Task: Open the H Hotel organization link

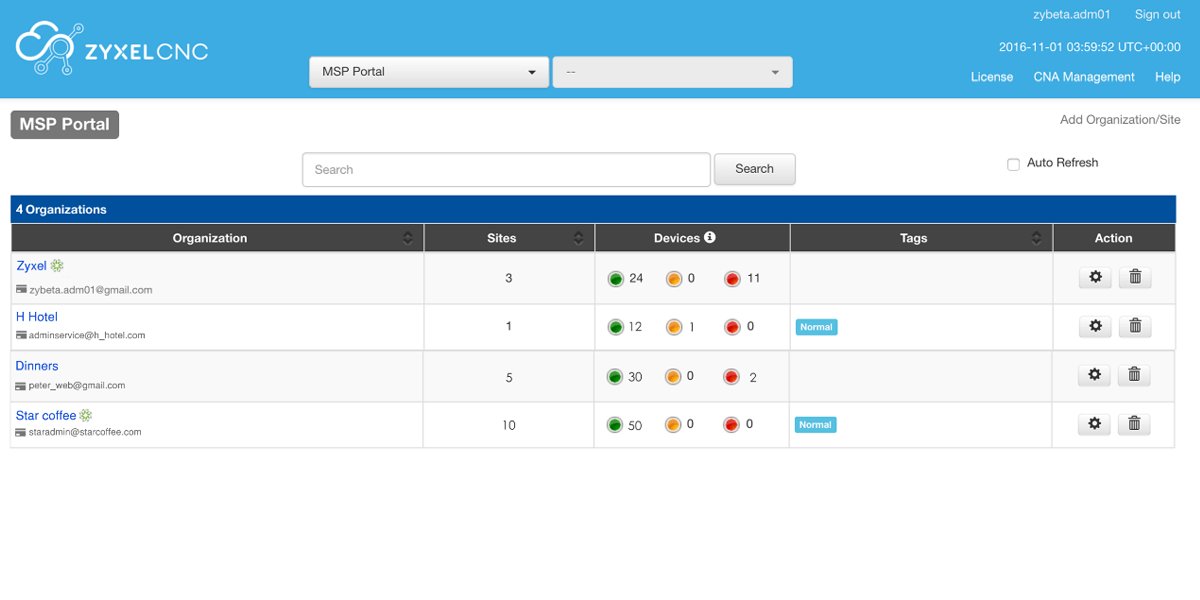Action: (x=37, y=317)
